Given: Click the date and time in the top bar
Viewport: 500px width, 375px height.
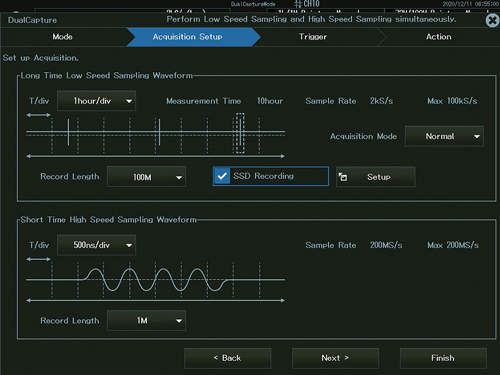Looking at the screenshot, I should [471, 4].
